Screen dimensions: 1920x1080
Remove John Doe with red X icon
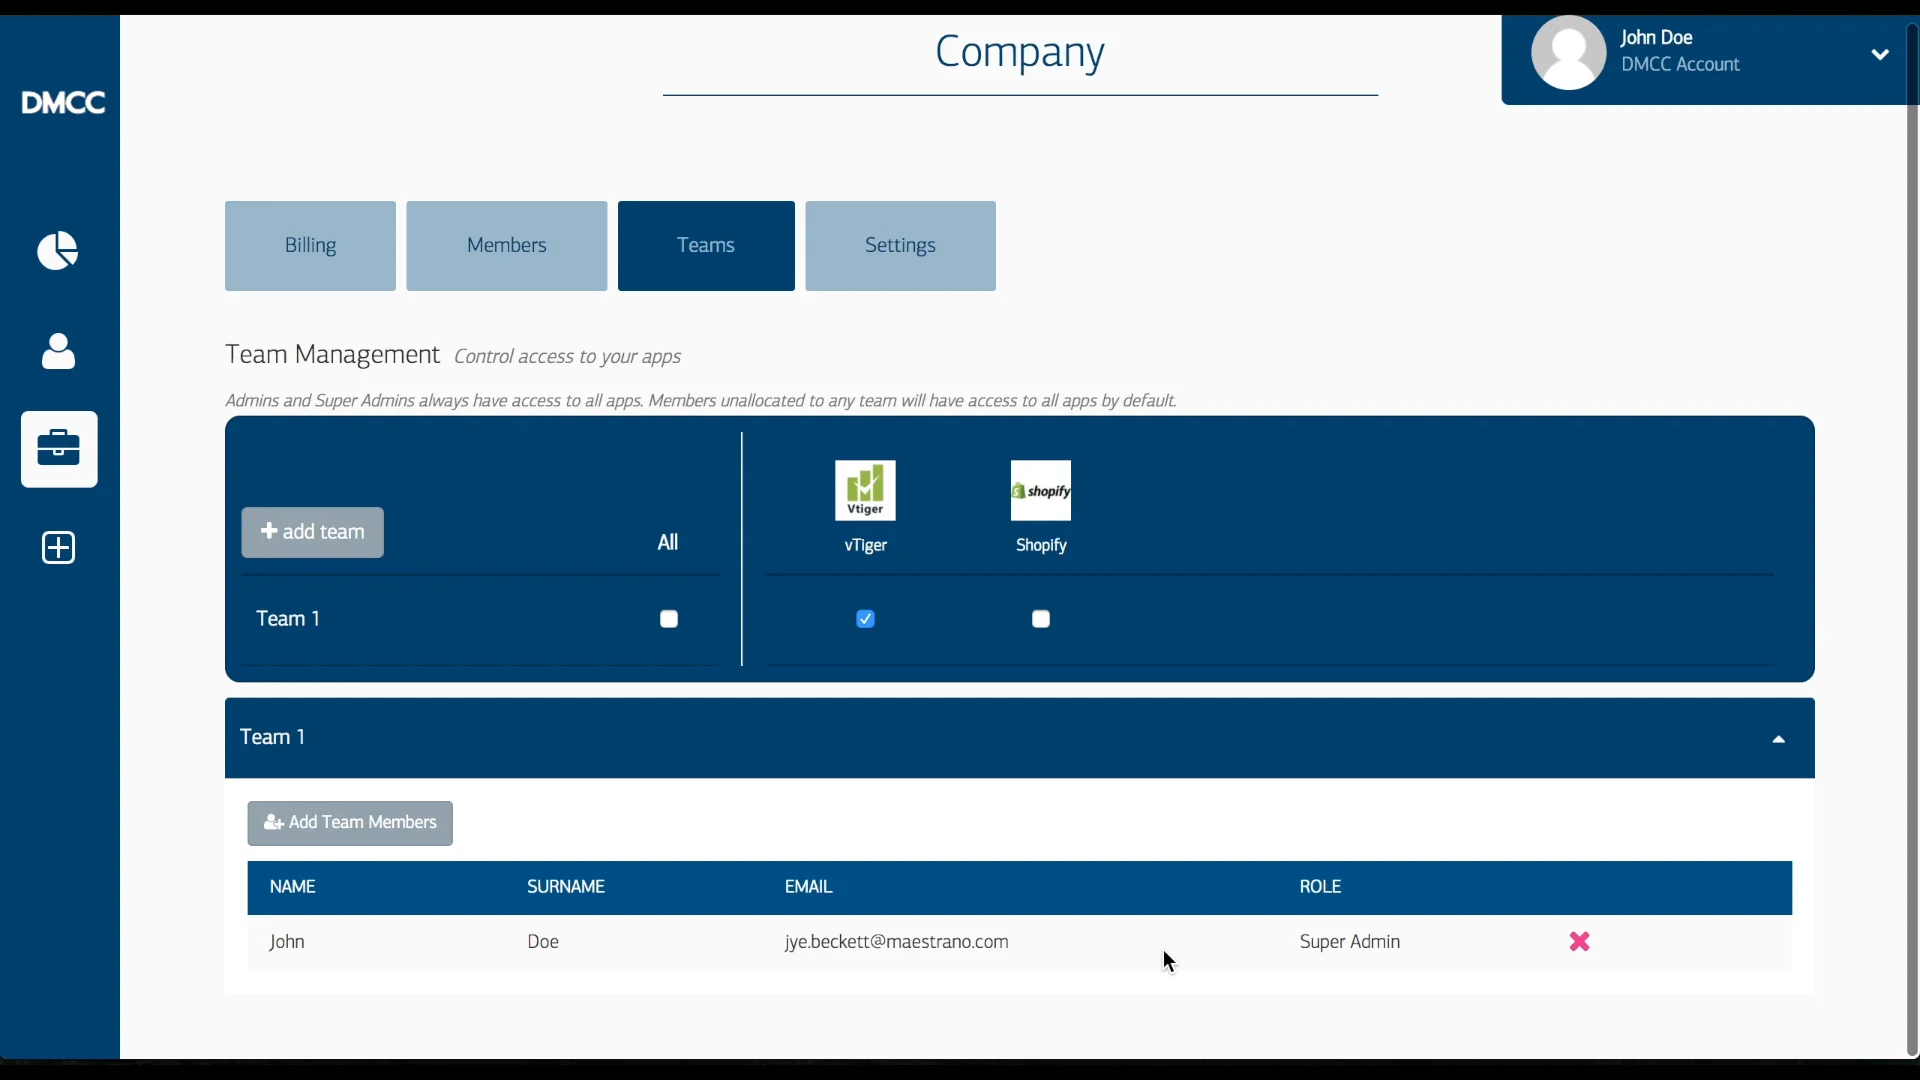(x=1580, y=942)
